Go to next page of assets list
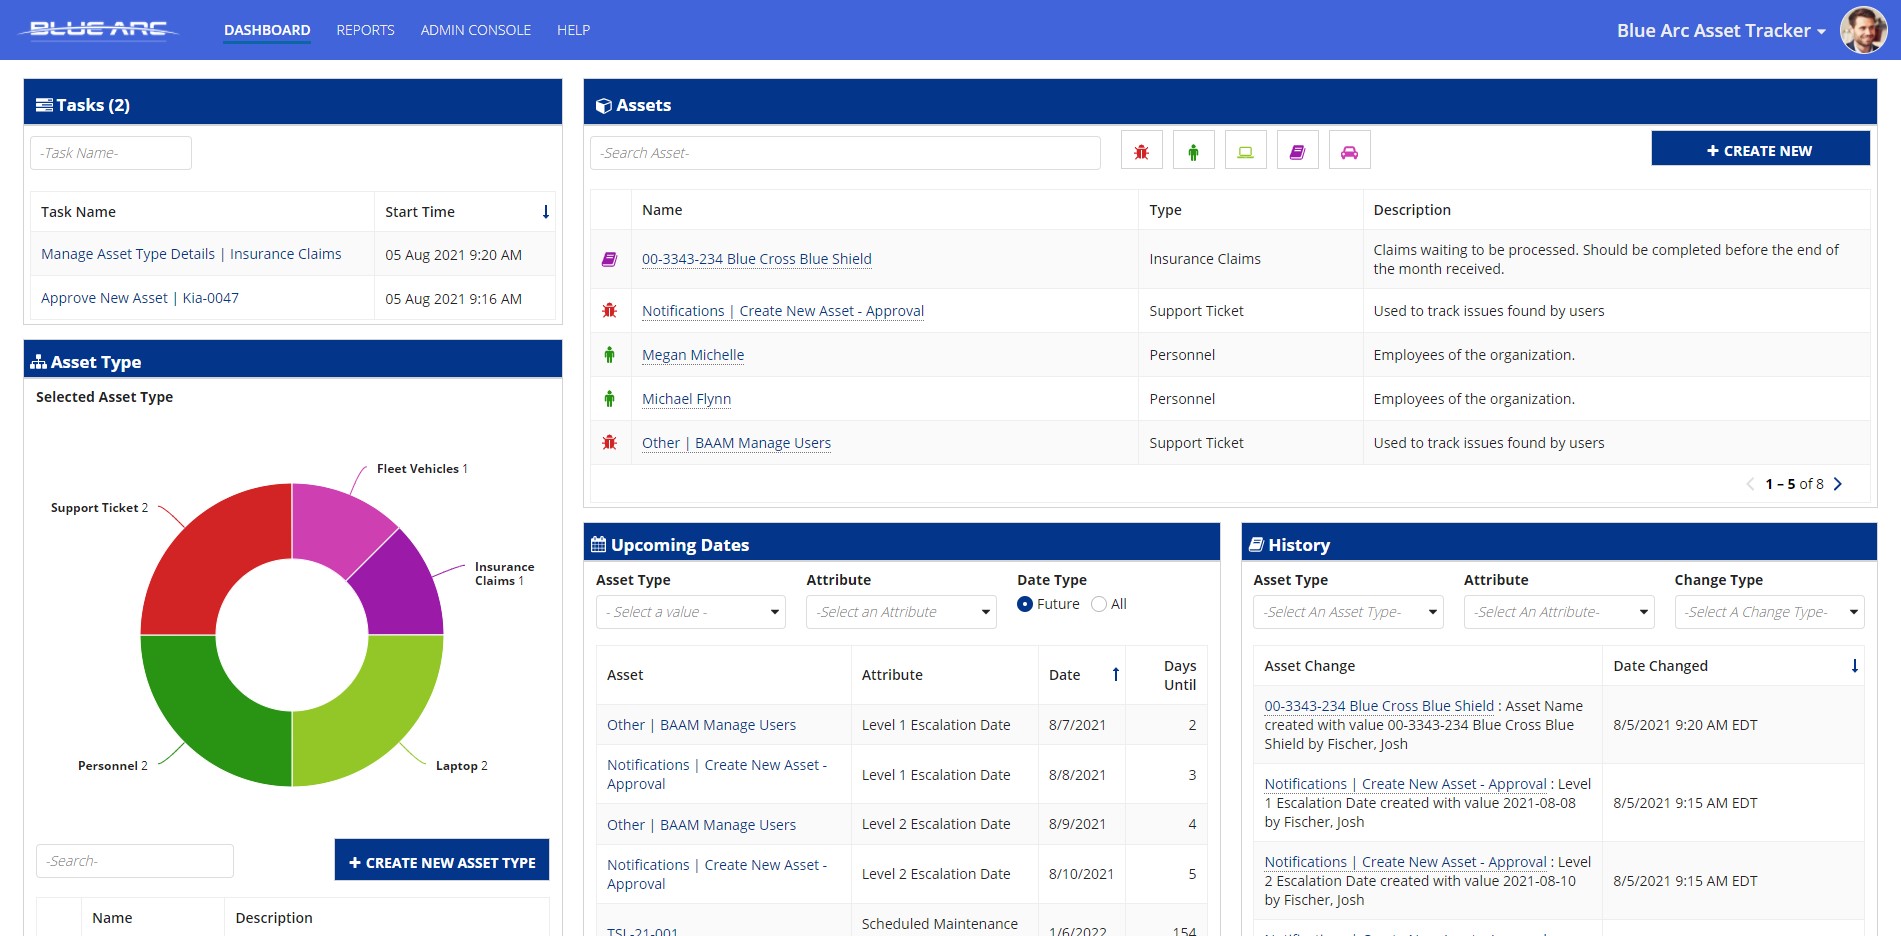Screen dimensions: 1901x936 pyautogui.click(x=1838, y=484)
